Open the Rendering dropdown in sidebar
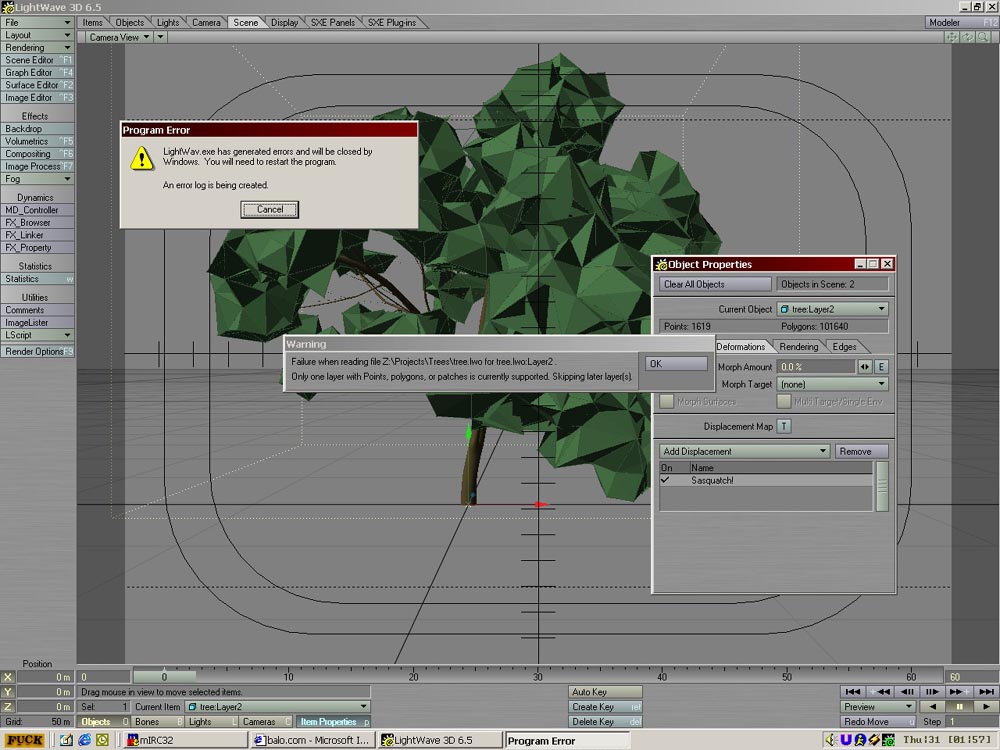 [37, 48]
